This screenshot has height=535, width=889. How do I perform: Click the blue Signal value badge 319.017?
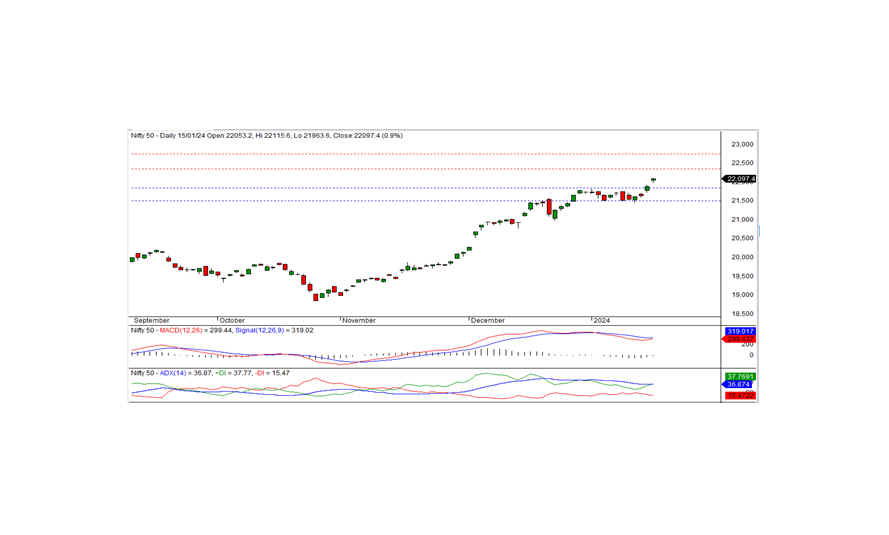click(x=739, y=331)
